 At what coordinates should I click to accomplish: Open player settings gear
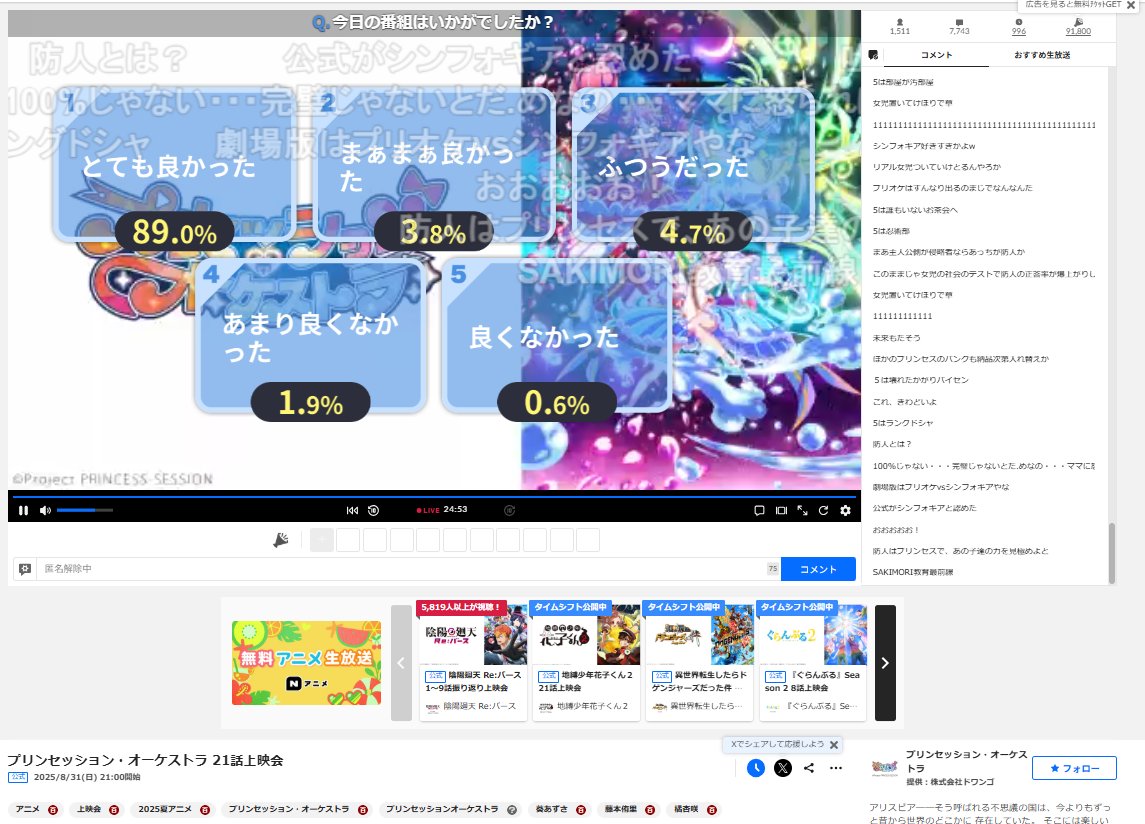846,511
